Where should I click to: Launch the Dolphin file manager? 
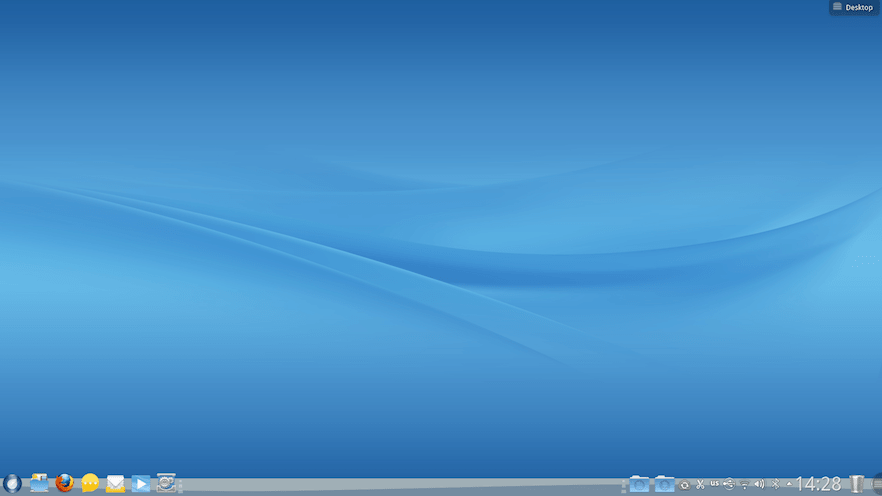pos(40,484)
